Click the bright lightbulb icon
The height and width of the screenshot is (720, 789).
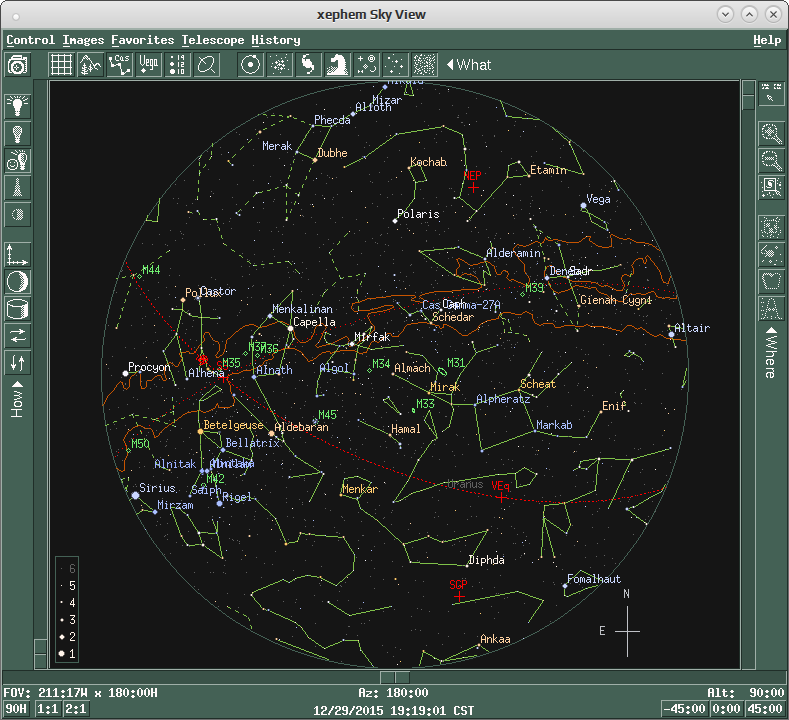pos(18,106)
